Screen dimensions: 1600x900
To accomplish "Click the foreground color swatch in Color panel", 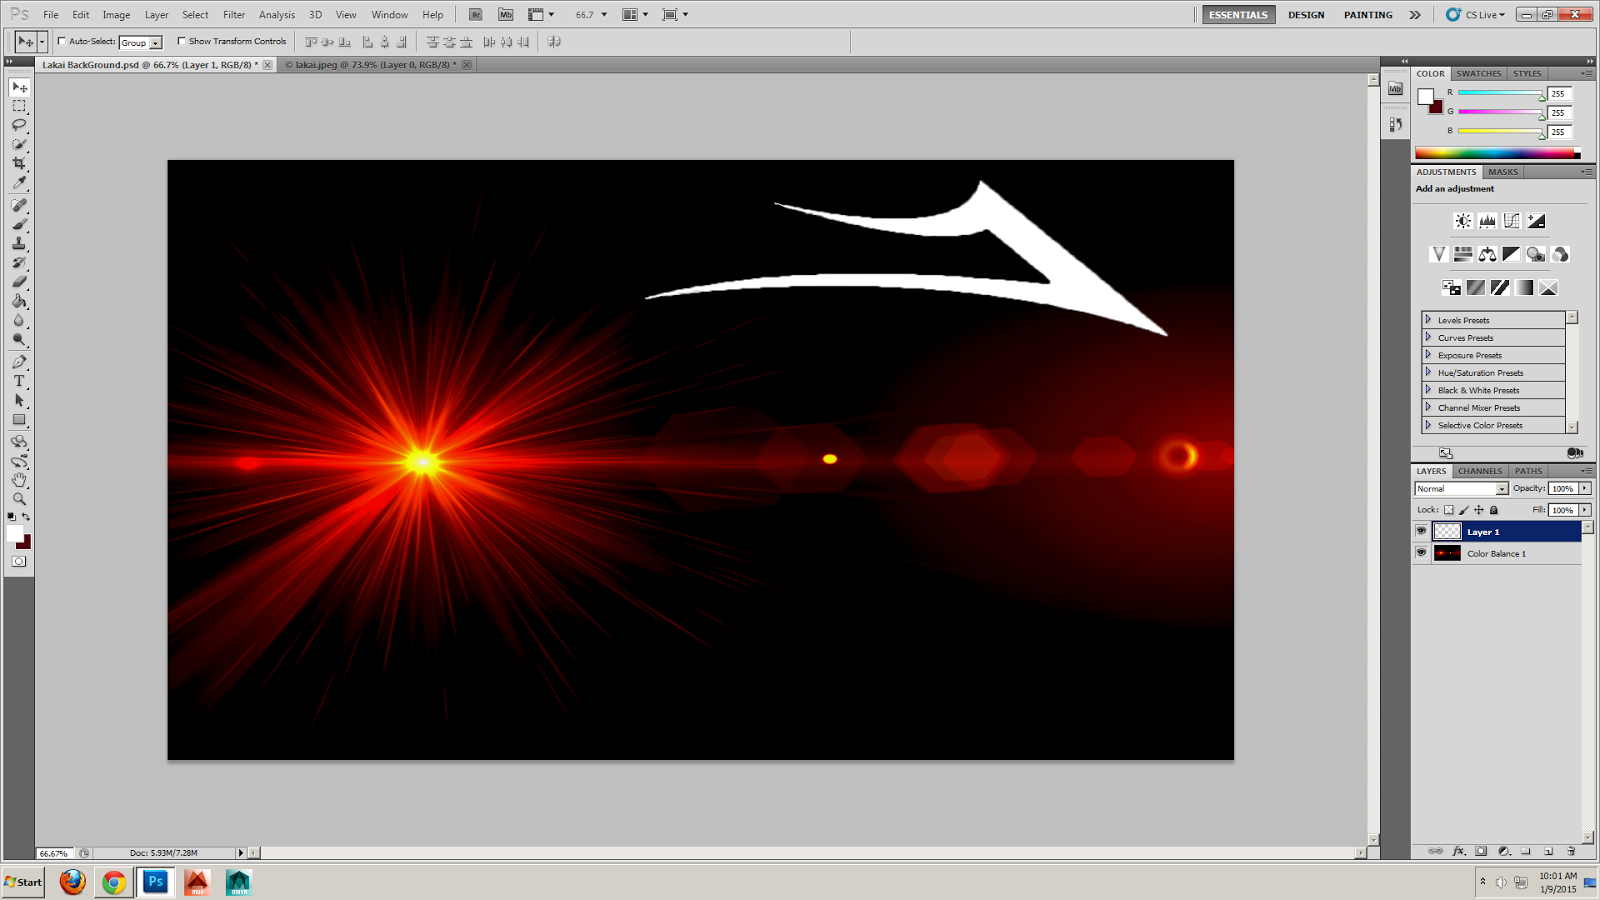I will point(1425,96).
